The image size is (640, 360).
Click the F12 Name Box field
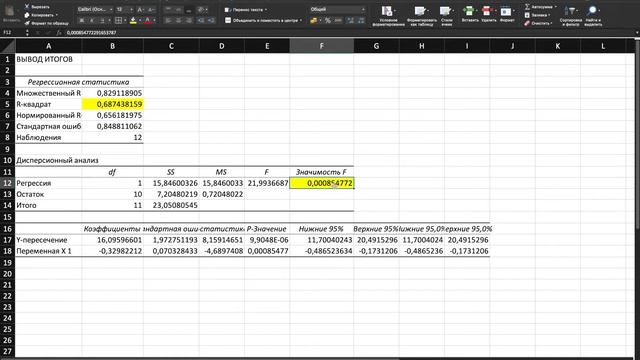12,33
